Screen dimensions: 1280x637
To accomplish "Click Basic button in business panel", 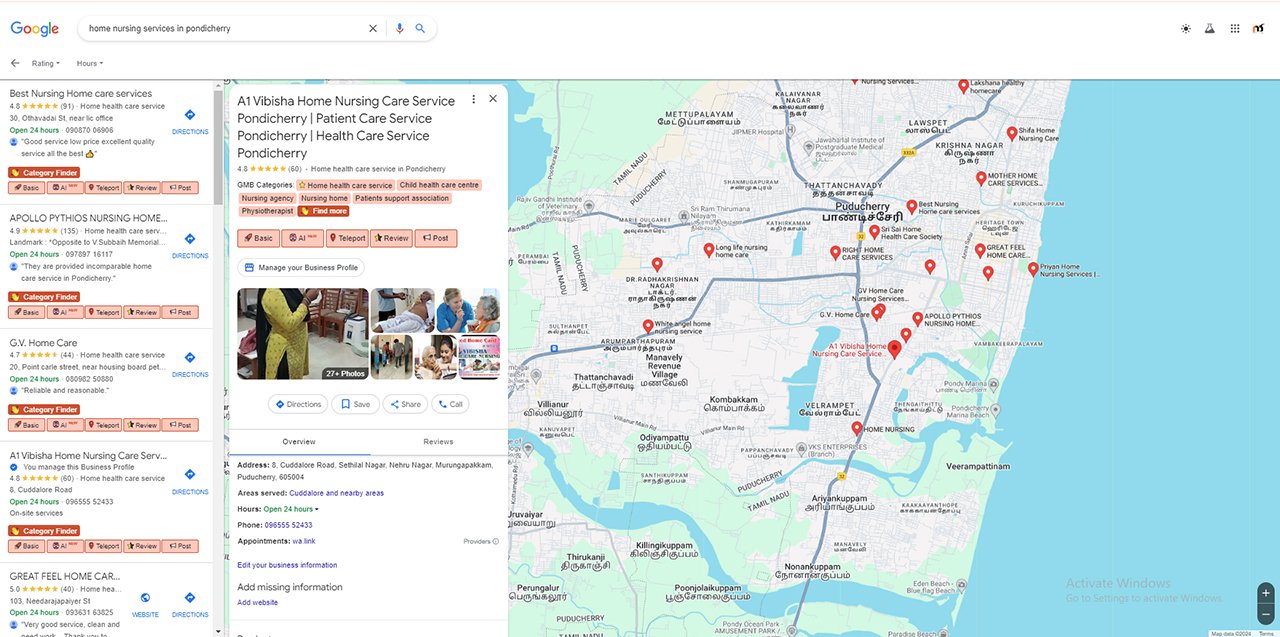I will tap(258, 238).
